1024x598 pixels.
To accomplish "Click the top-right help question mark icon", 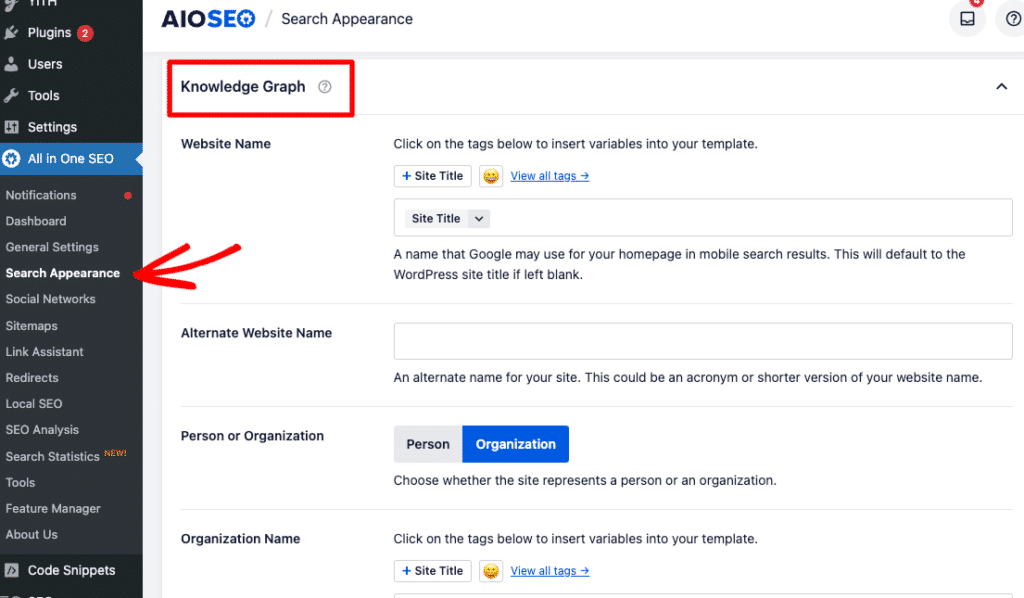I will coord(1013,19).
